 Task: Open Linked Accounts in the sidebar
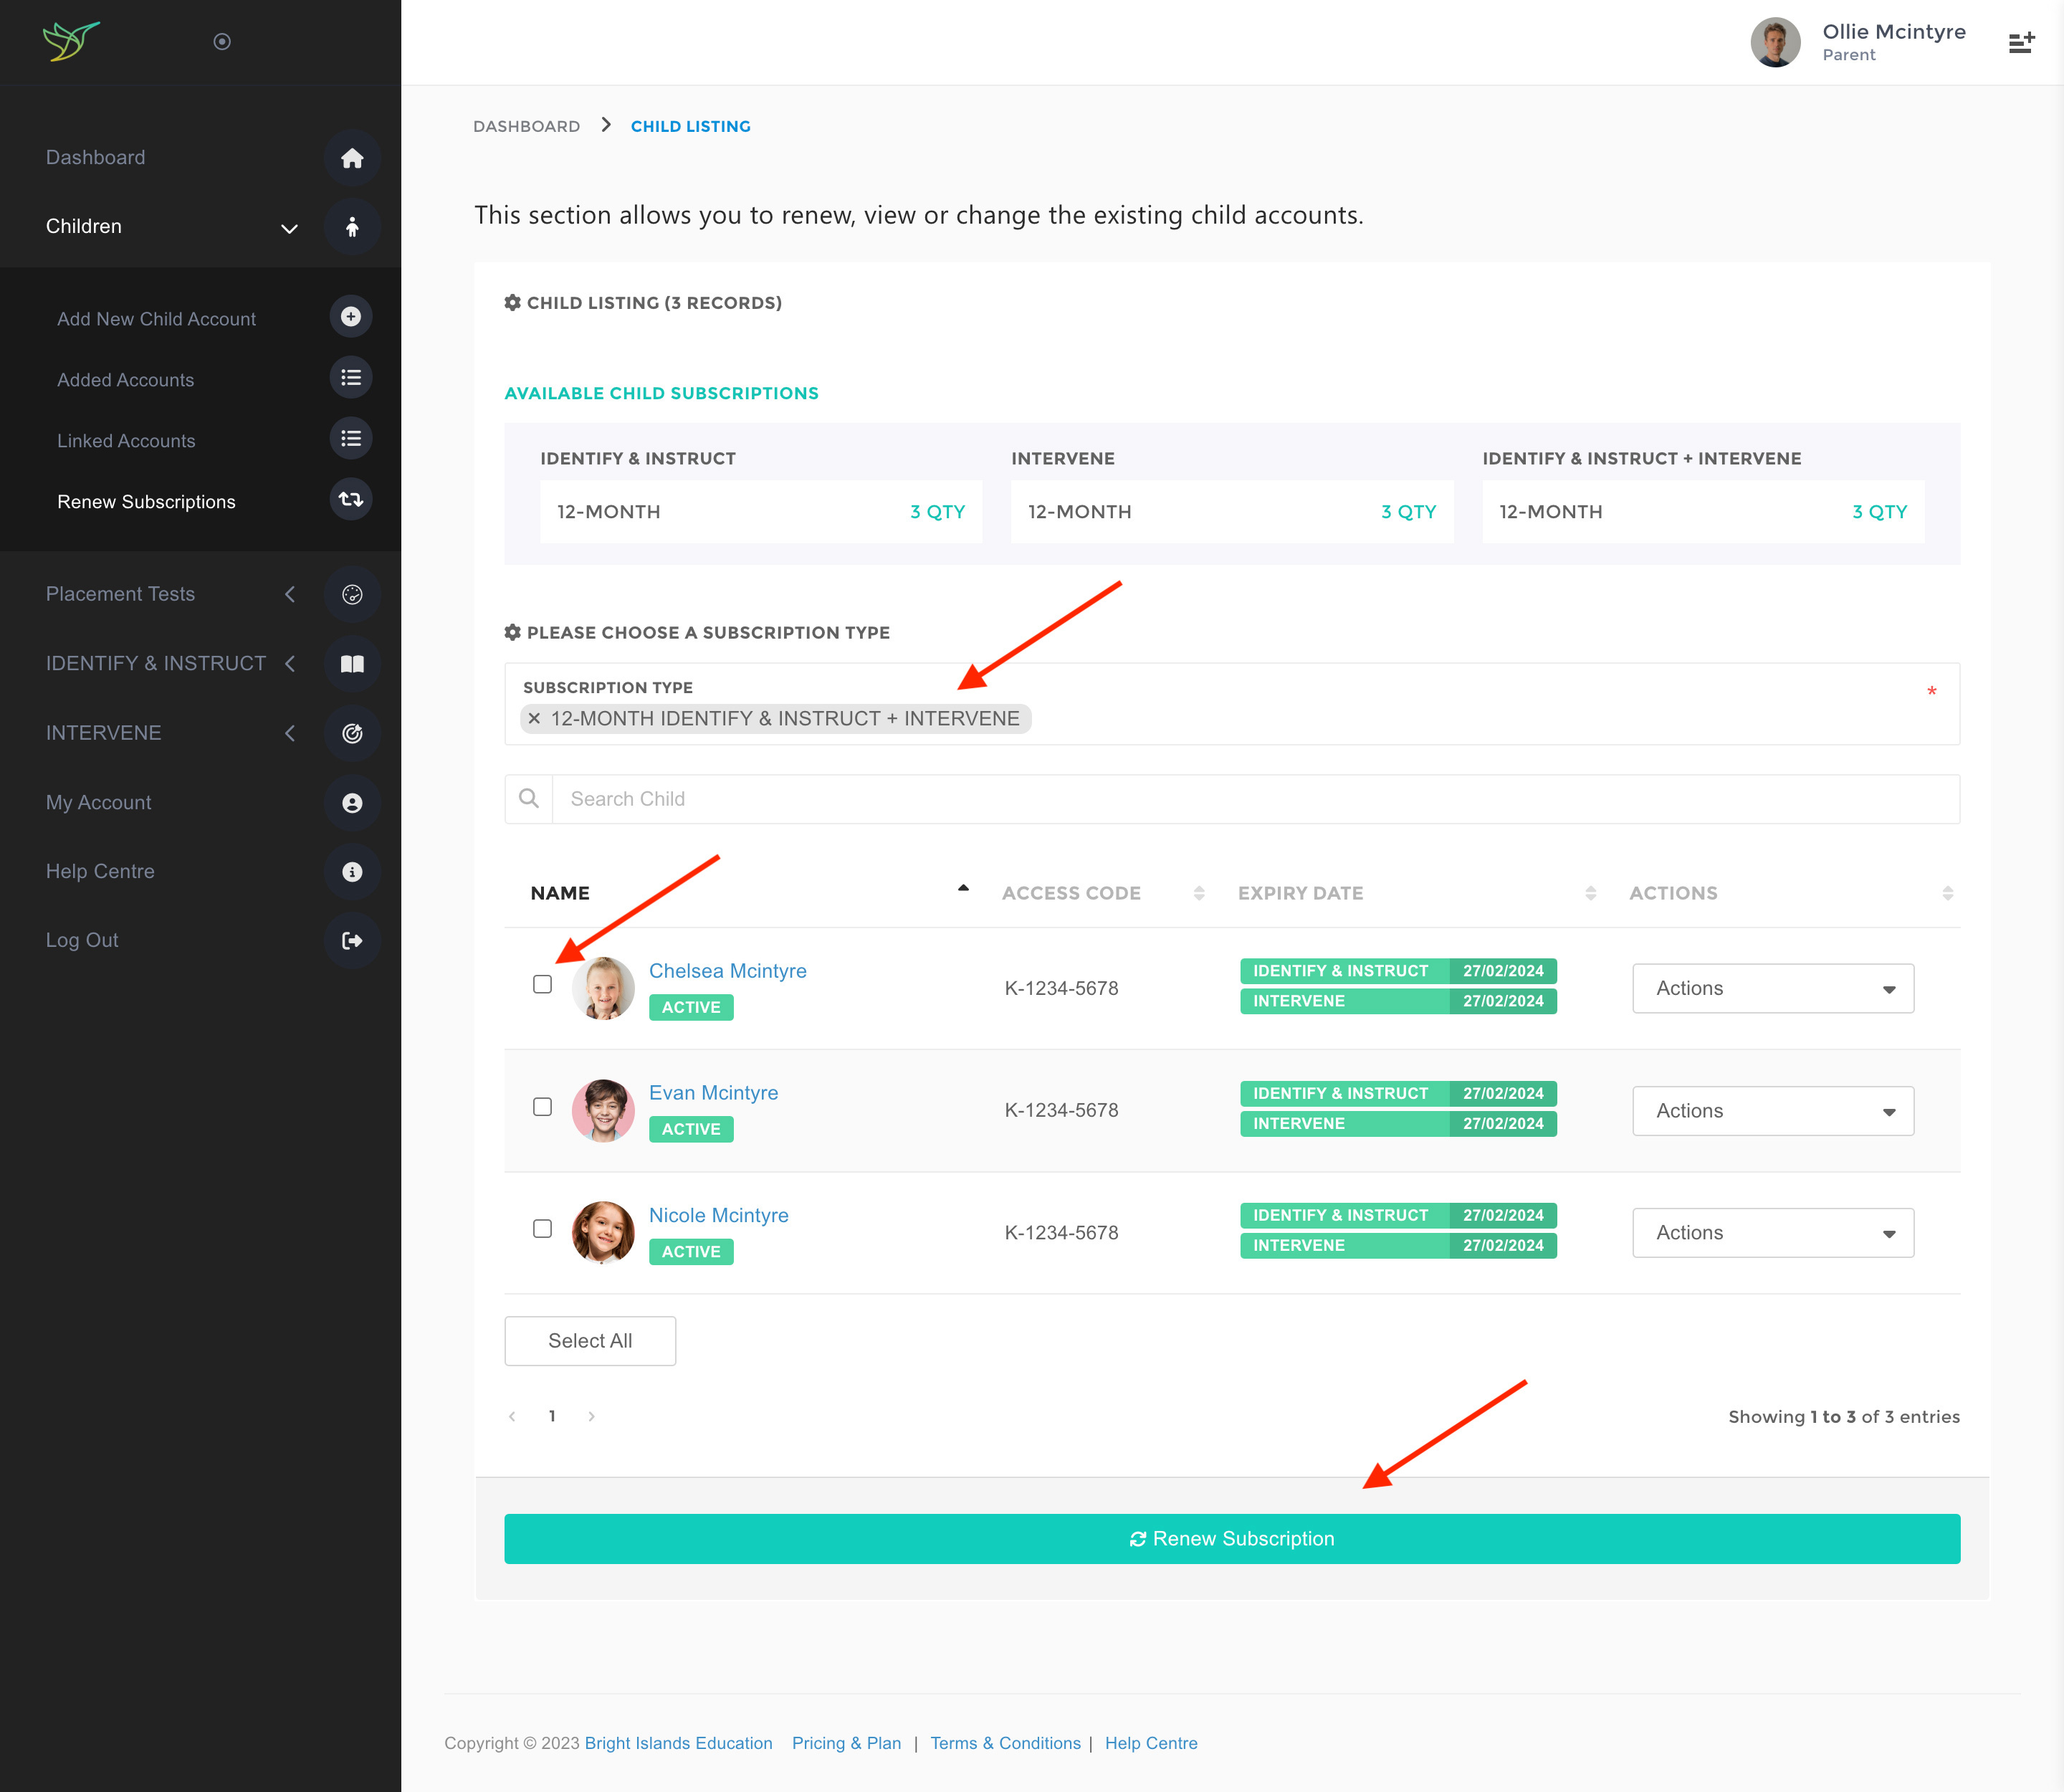[126, 441]
